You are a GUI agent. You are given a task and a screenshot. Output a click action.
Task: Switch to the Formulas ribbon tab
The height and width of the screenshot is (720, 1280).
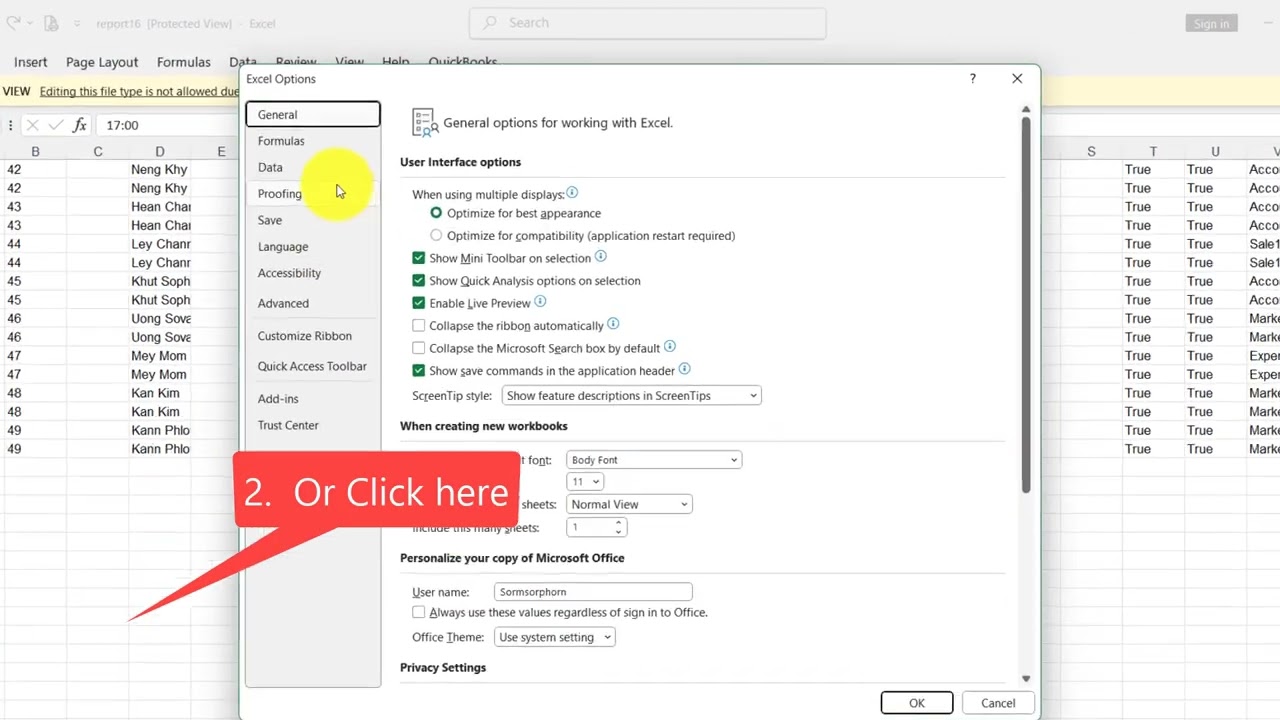pos(183,62)
